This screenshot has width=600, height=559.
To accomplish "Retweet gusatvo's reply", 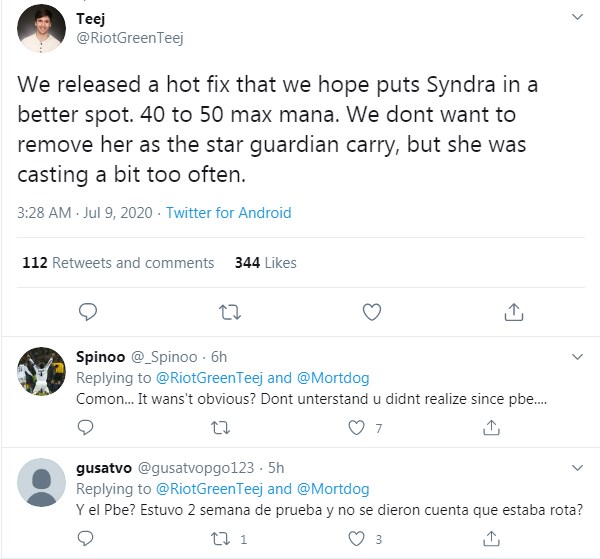I will point(219,540).
